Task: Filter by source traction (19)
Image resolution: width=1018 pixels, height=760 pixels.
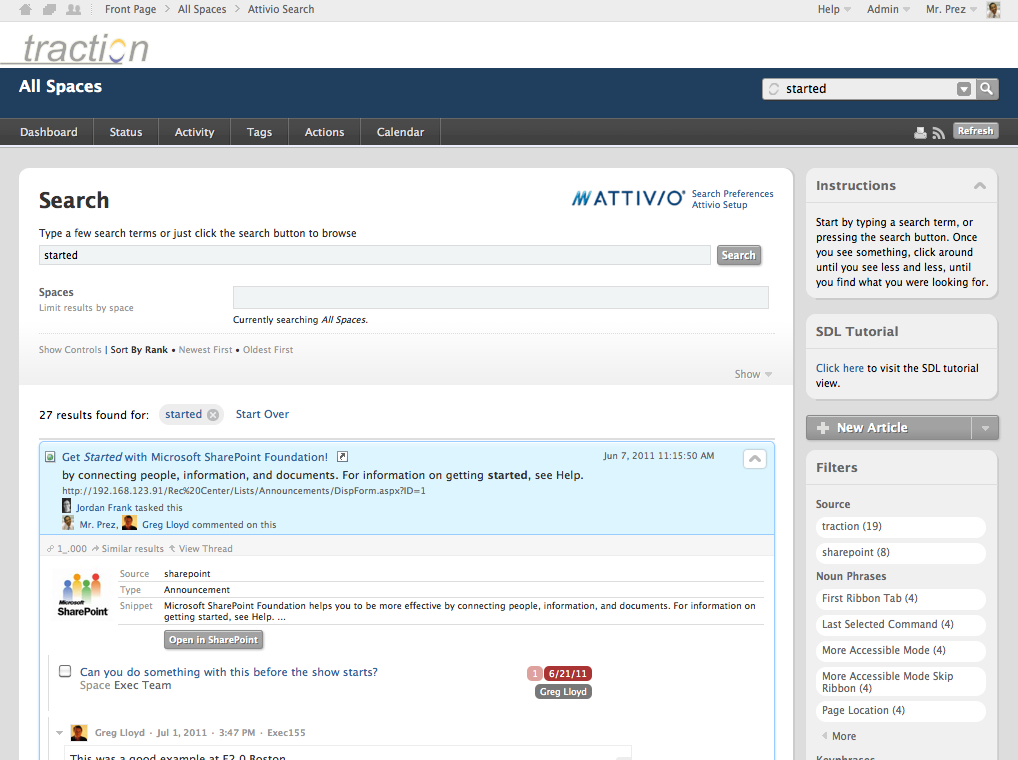Action: tap(900, 526)
